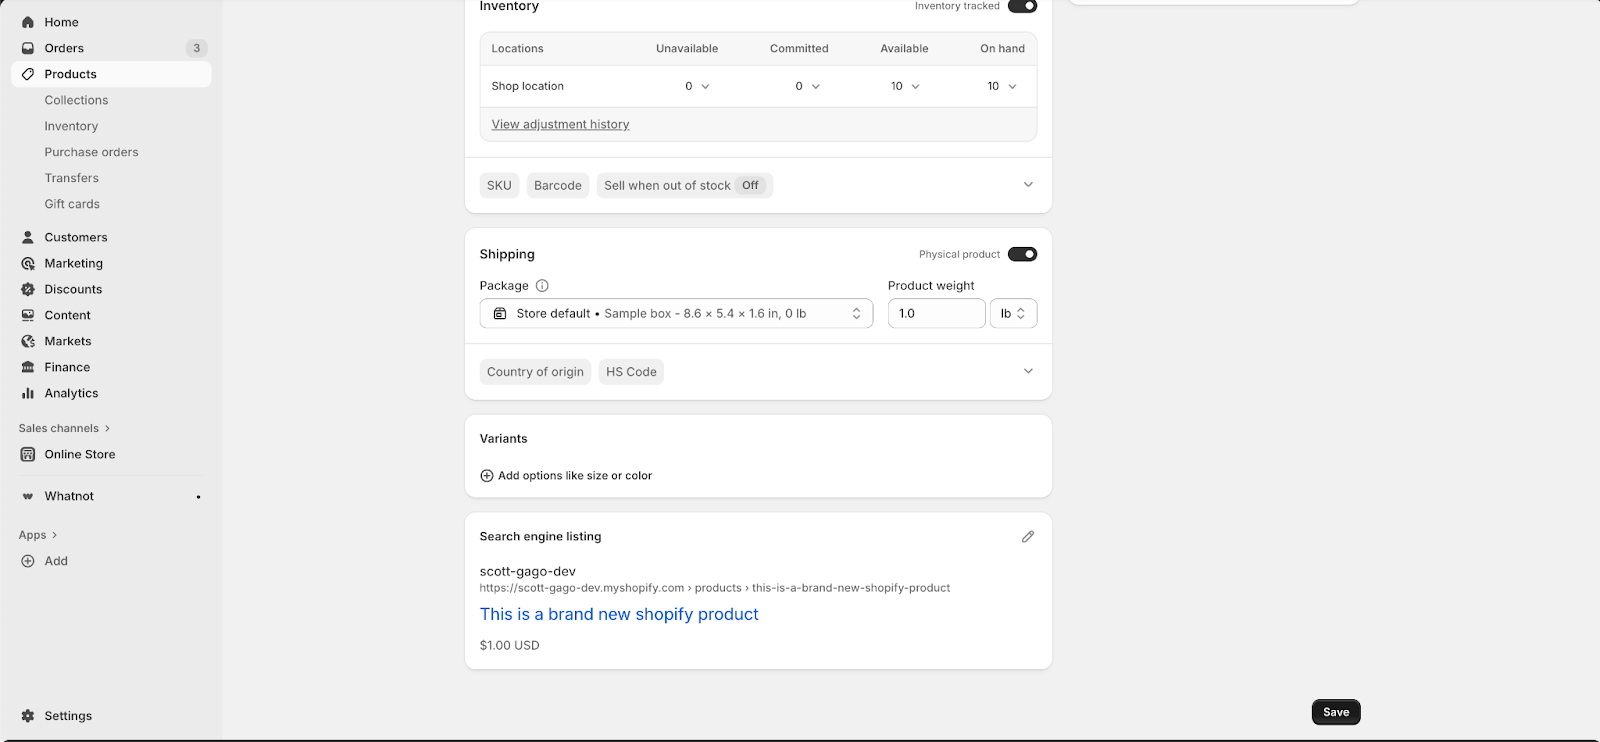Click the Settings gear icon
1600x742 pixels.
coord(28,716)
